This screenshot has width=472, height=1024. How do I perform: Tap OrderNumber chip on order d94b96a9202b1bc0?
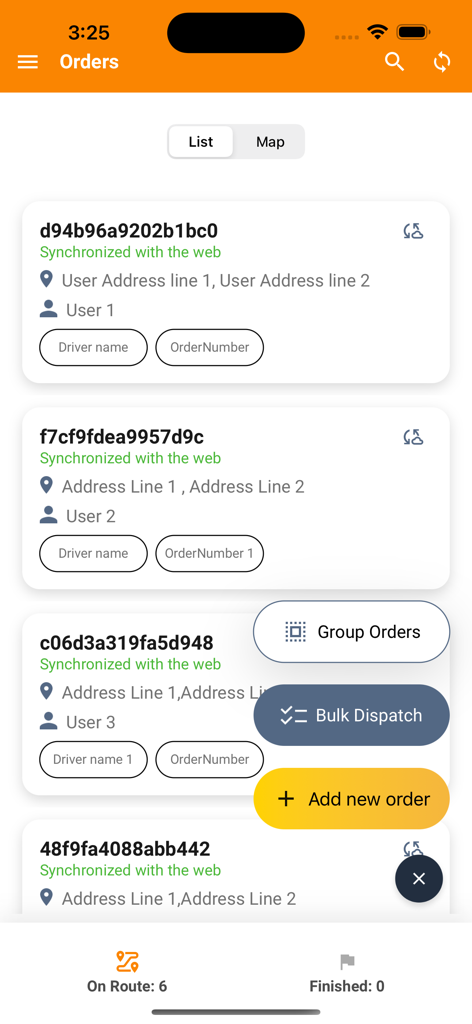click(x=210, y=347)
